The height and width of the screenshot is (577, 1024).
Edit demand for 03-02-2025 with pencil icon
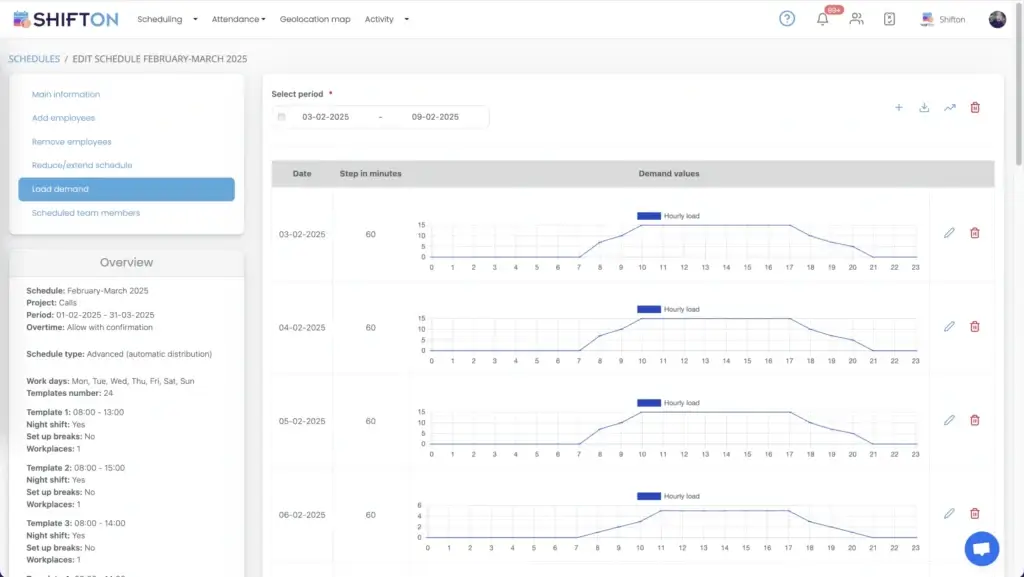(x=949, y=233)
